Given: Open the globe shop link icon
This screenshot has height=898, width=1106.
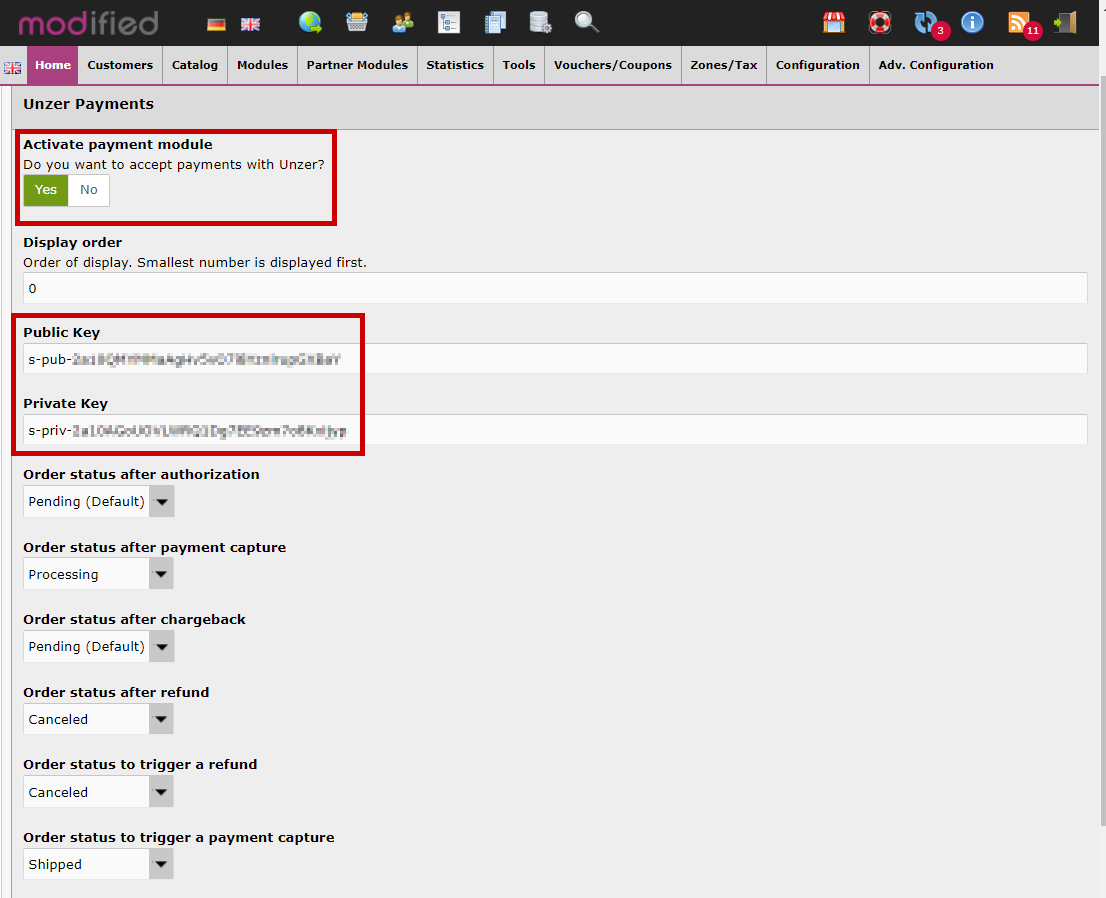Looking at the screenshot, I should pyautogui.click(x=310, y=23).
